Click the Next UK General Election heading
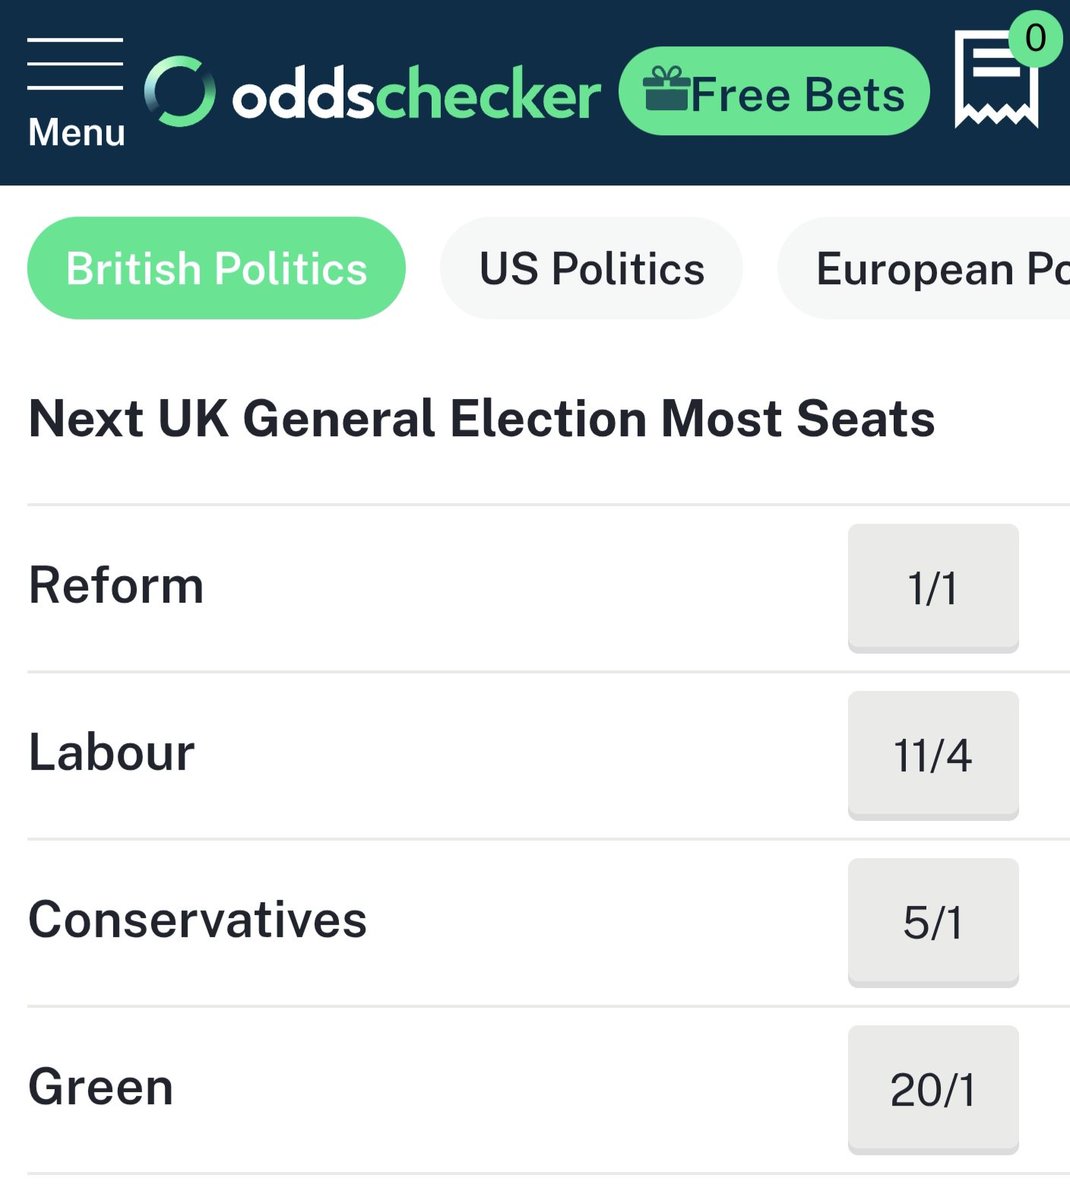Image resolution: width=1070 pixels, height=1200 pixels. [x=481, y=418]
